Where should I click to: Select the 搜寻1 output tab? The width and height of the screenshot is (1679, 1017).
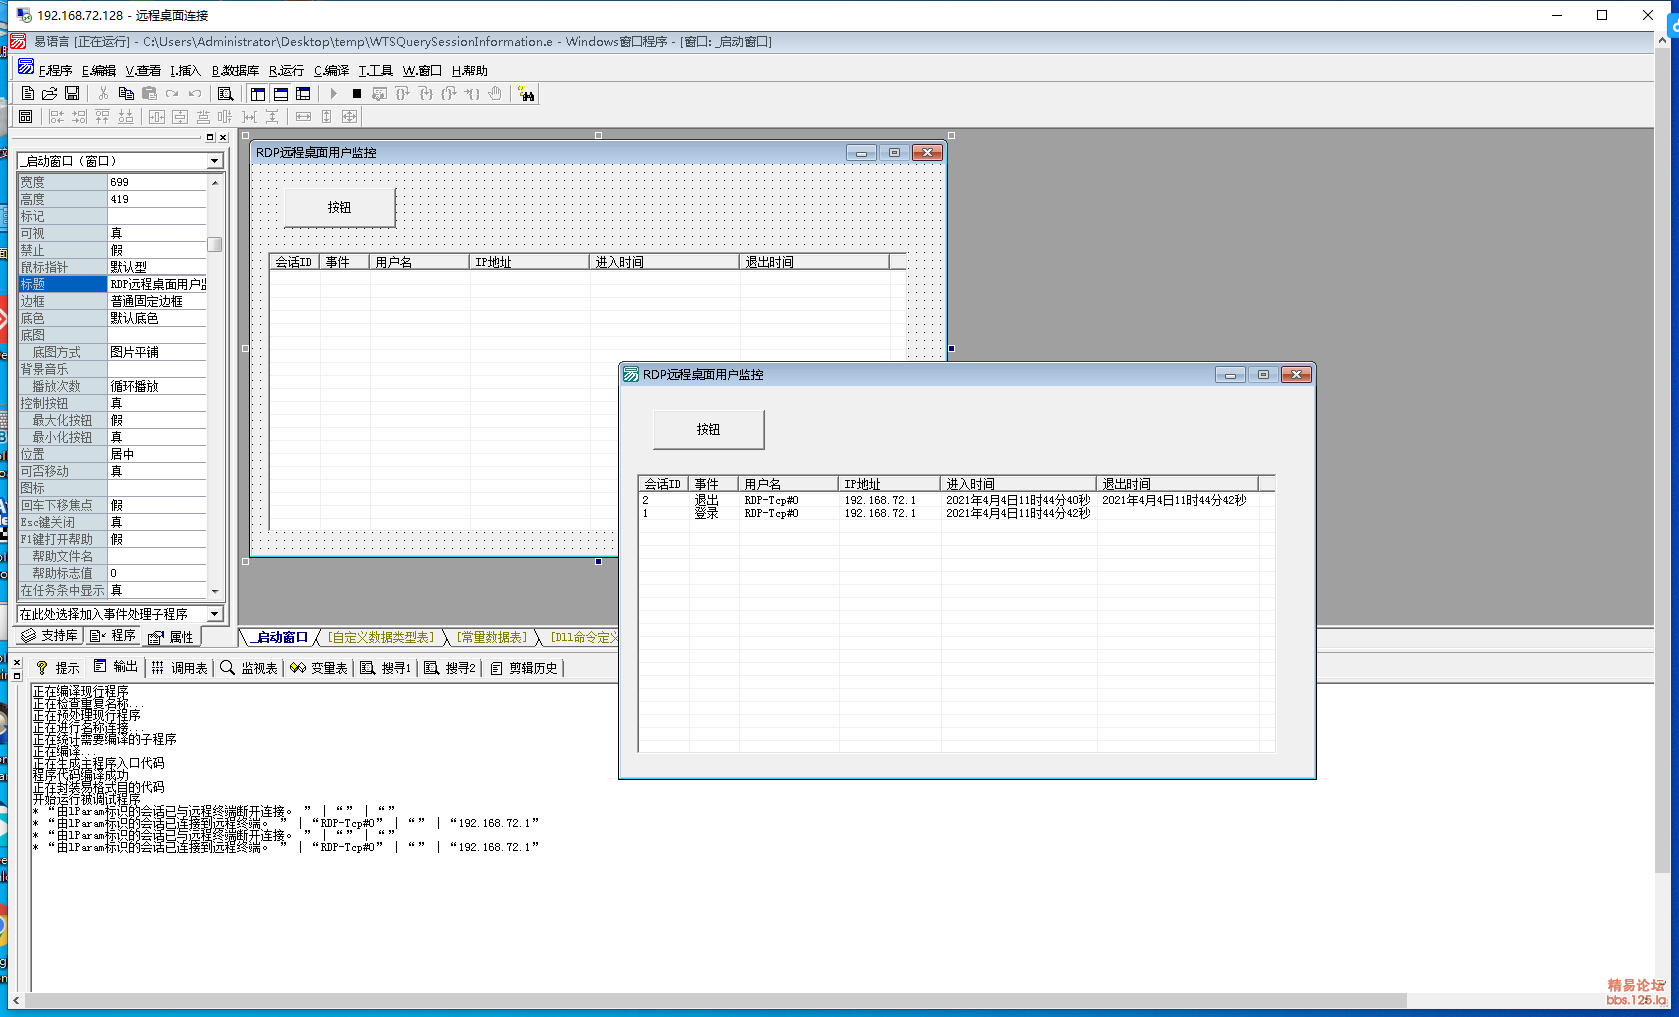click(386, 668)
